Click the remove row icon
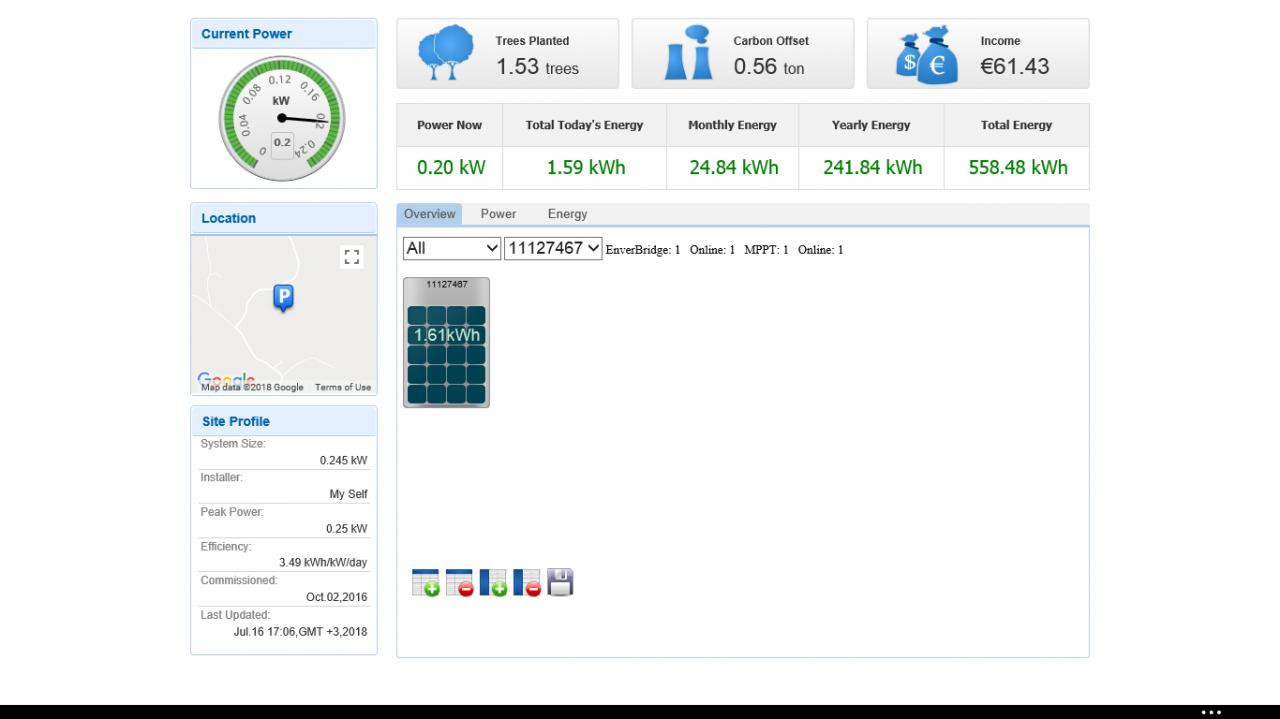The height and width of the screenshot is (719, 1280). click(x=460, y=583)
